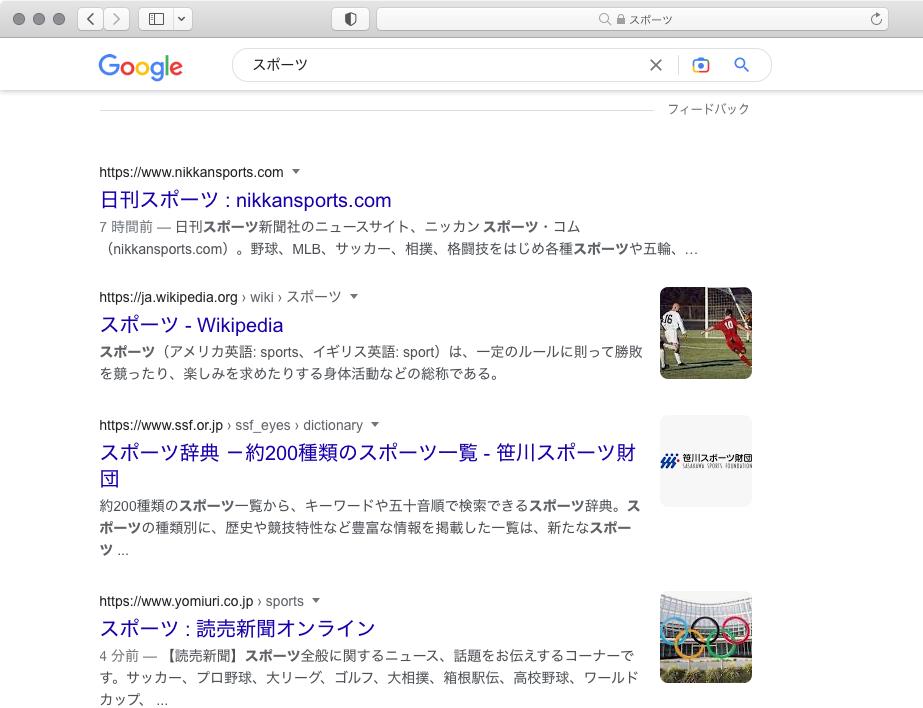Click the https://www.ssf.or.jp breadcrumb text
The image size is (923, 708).
pyautogui.click(x=161, y=426)
